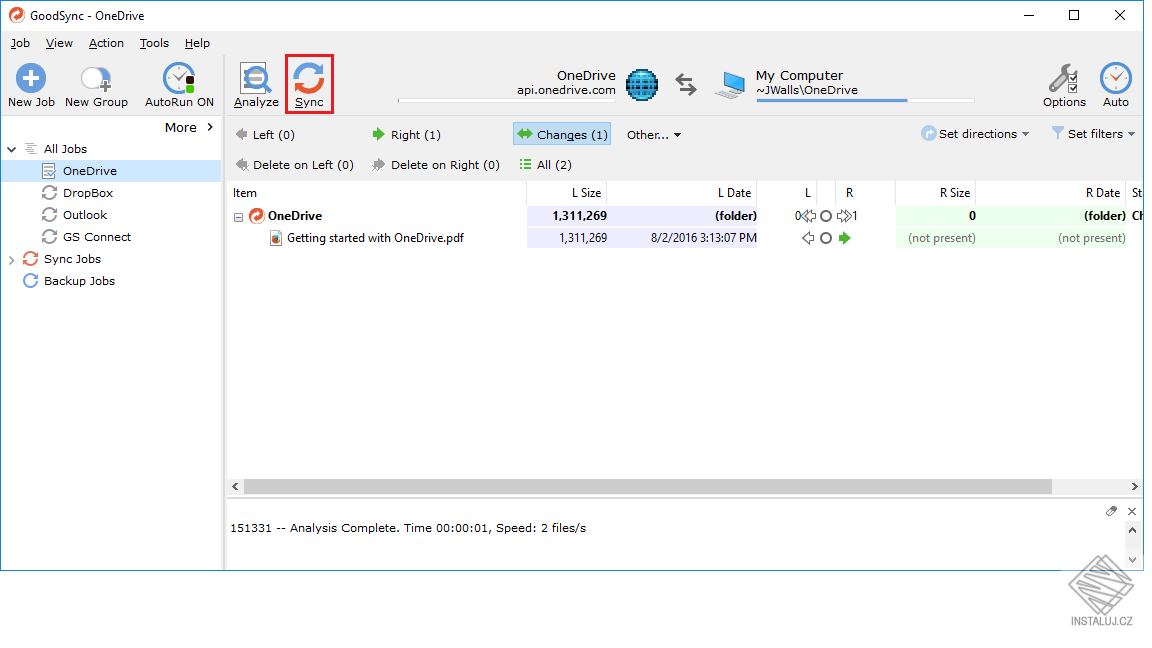This screenshot has height=648, width=1152.
Task: Filter Delete on Left (0)
Action: tap(294, 165)
